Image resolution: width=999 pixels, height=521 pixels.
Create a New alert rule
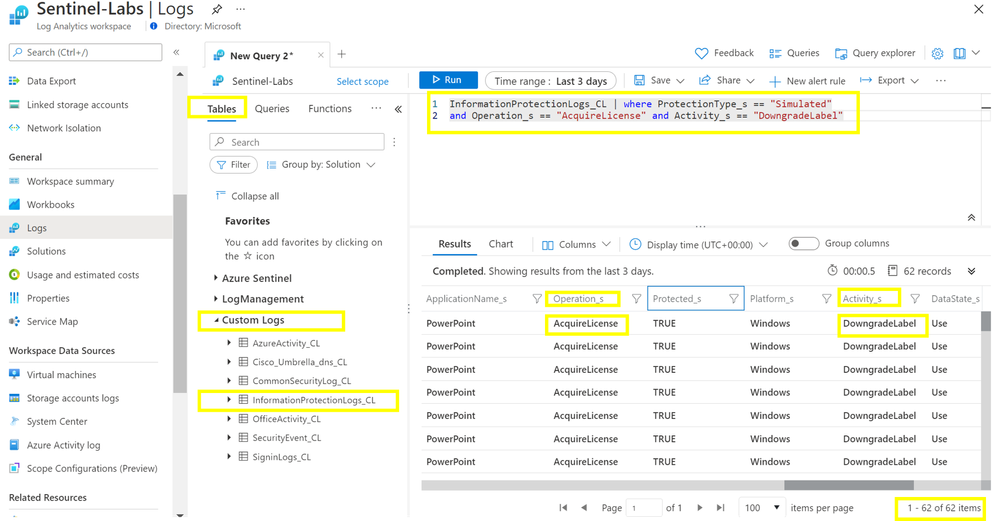tap(807, 81)
